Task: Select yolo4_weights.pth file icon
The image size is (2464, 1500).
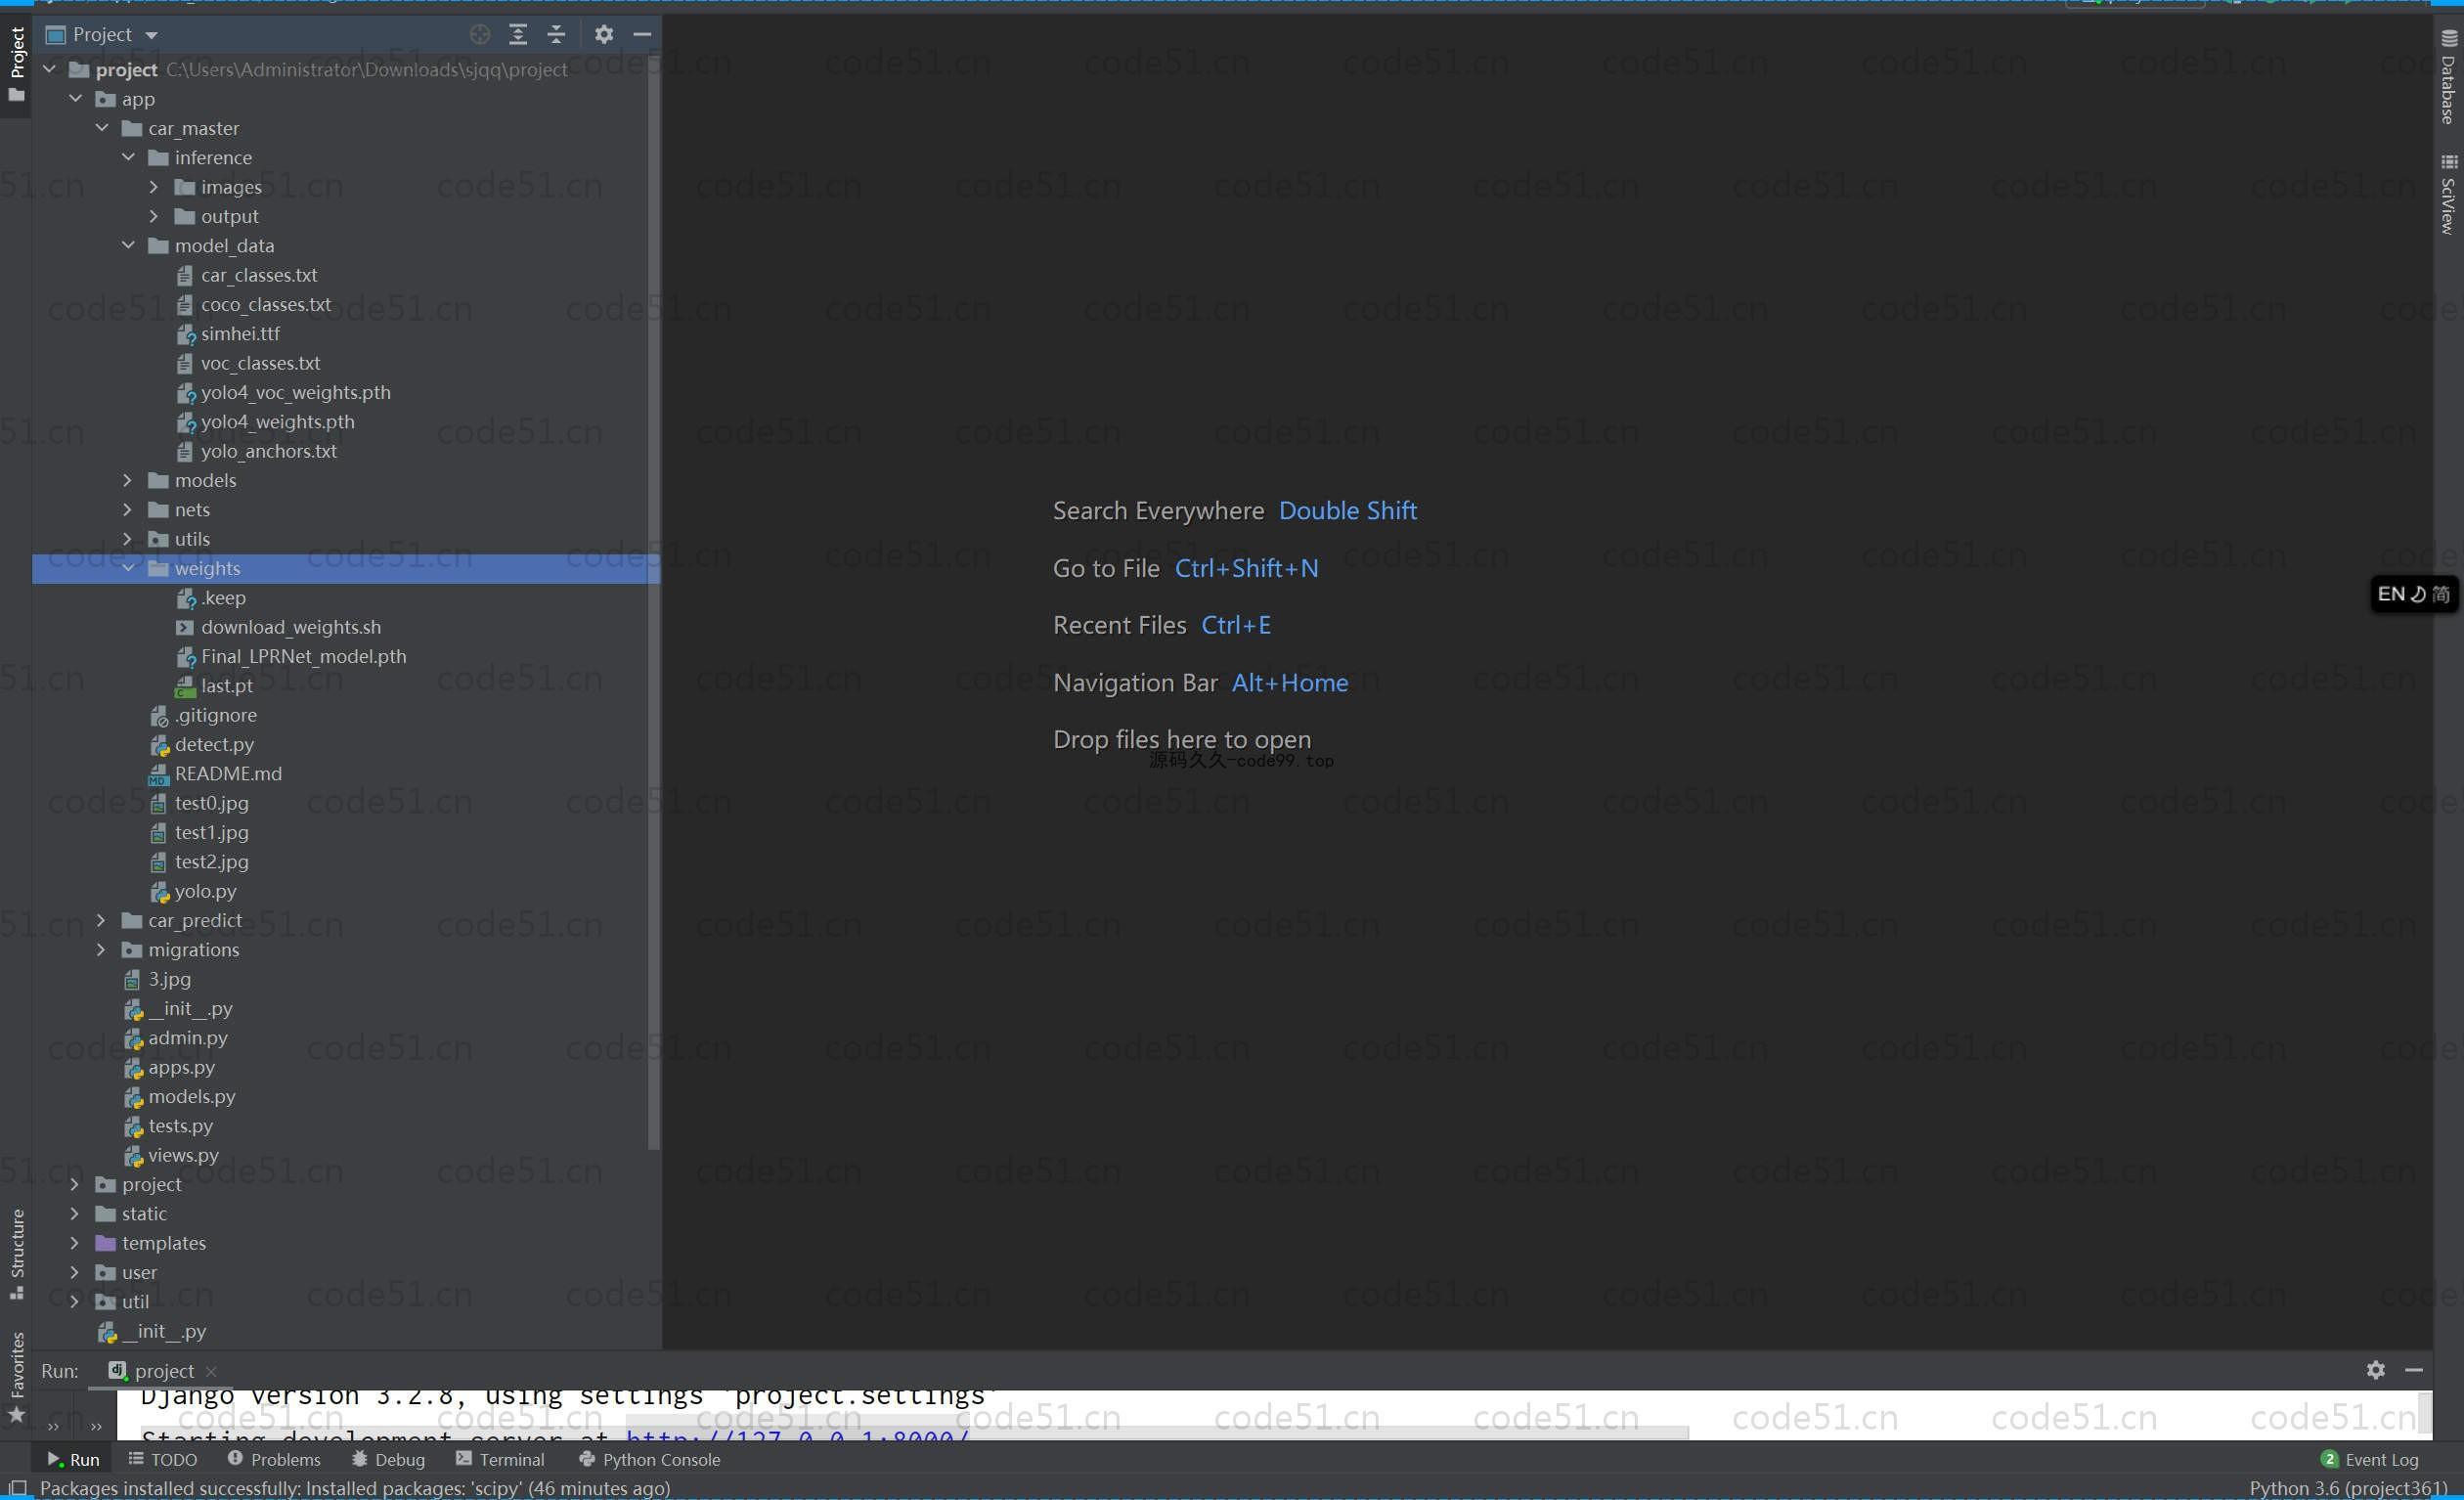Action: point(185,423)
